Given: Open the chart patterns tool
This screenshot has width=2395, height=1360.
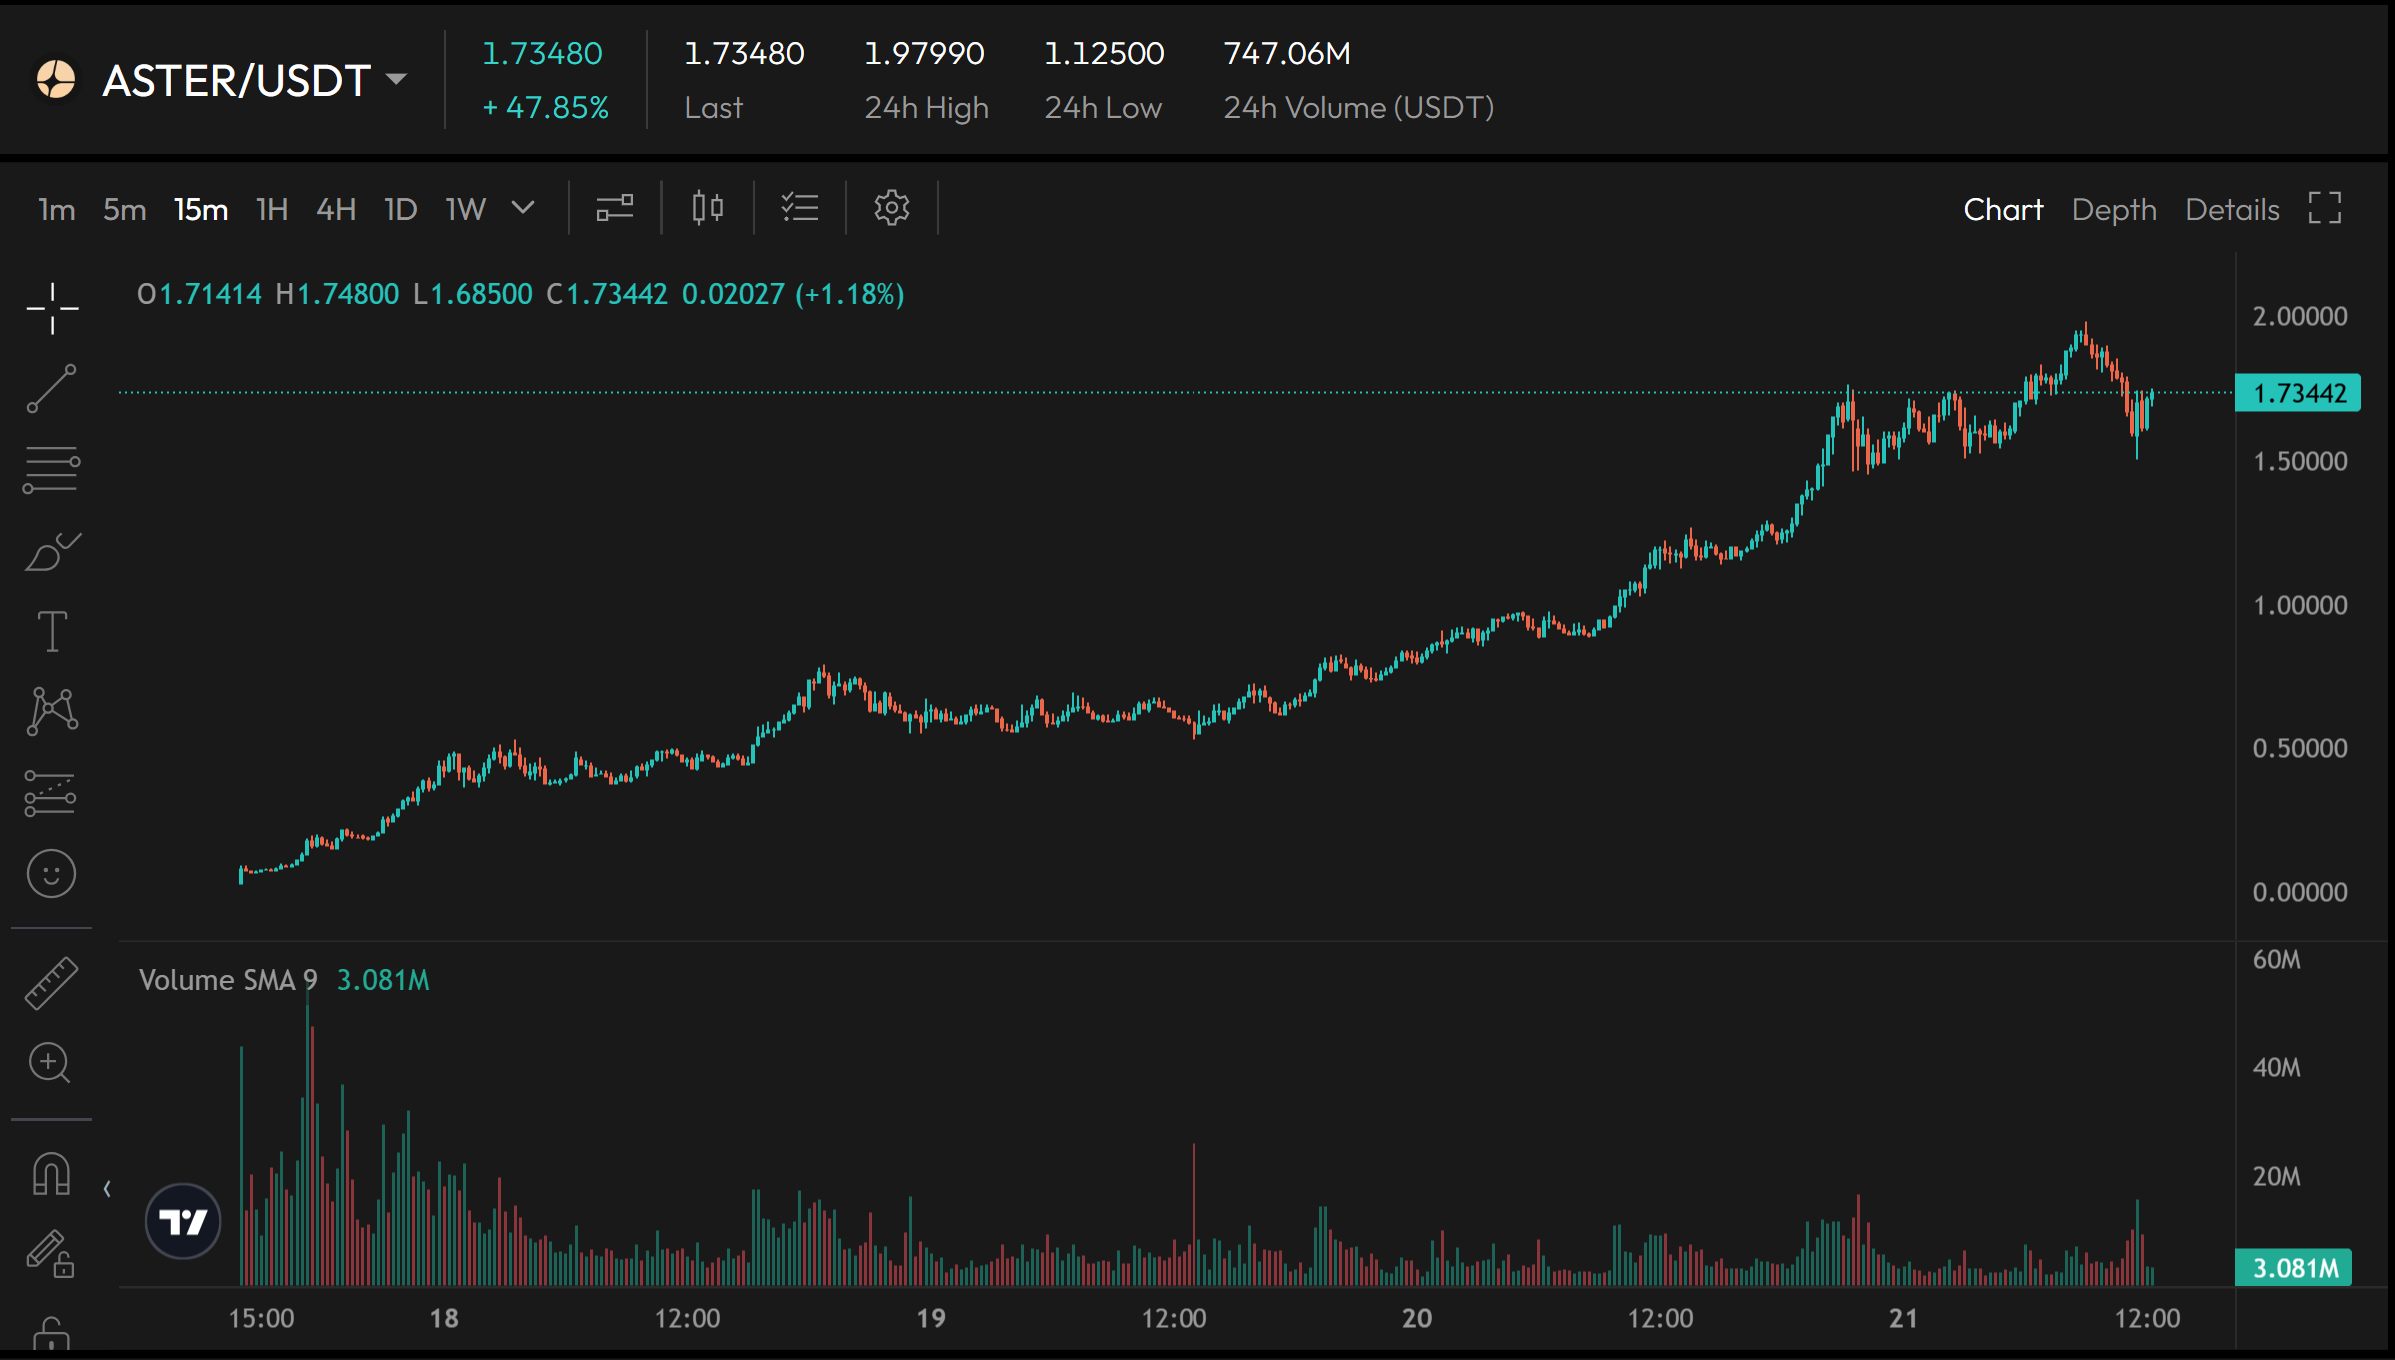Looking at the screenshot, I should pyautogui.click(x=52, y=711).
